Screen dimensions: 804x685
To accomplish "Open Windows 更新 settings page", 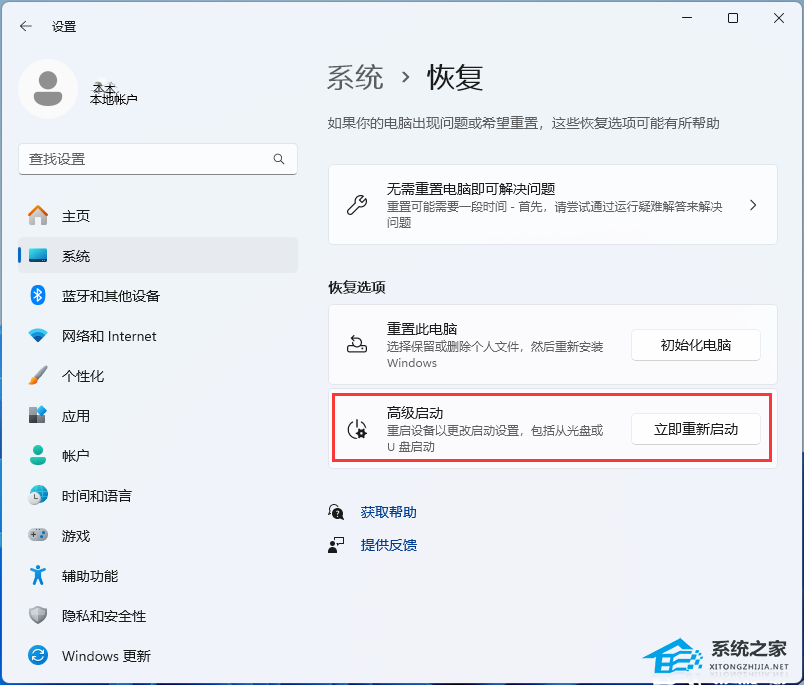I will [158, 655].
